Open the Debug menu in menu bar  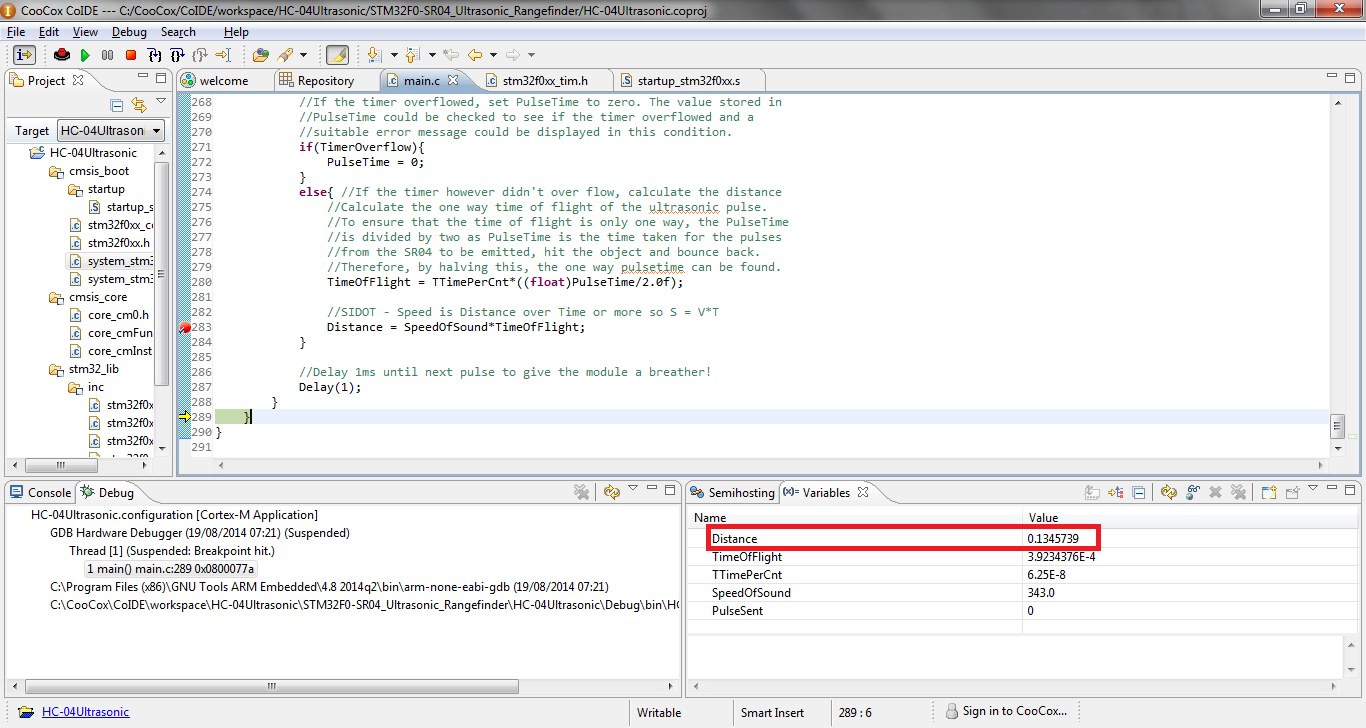pyautogui.click(x=129, y=32)
